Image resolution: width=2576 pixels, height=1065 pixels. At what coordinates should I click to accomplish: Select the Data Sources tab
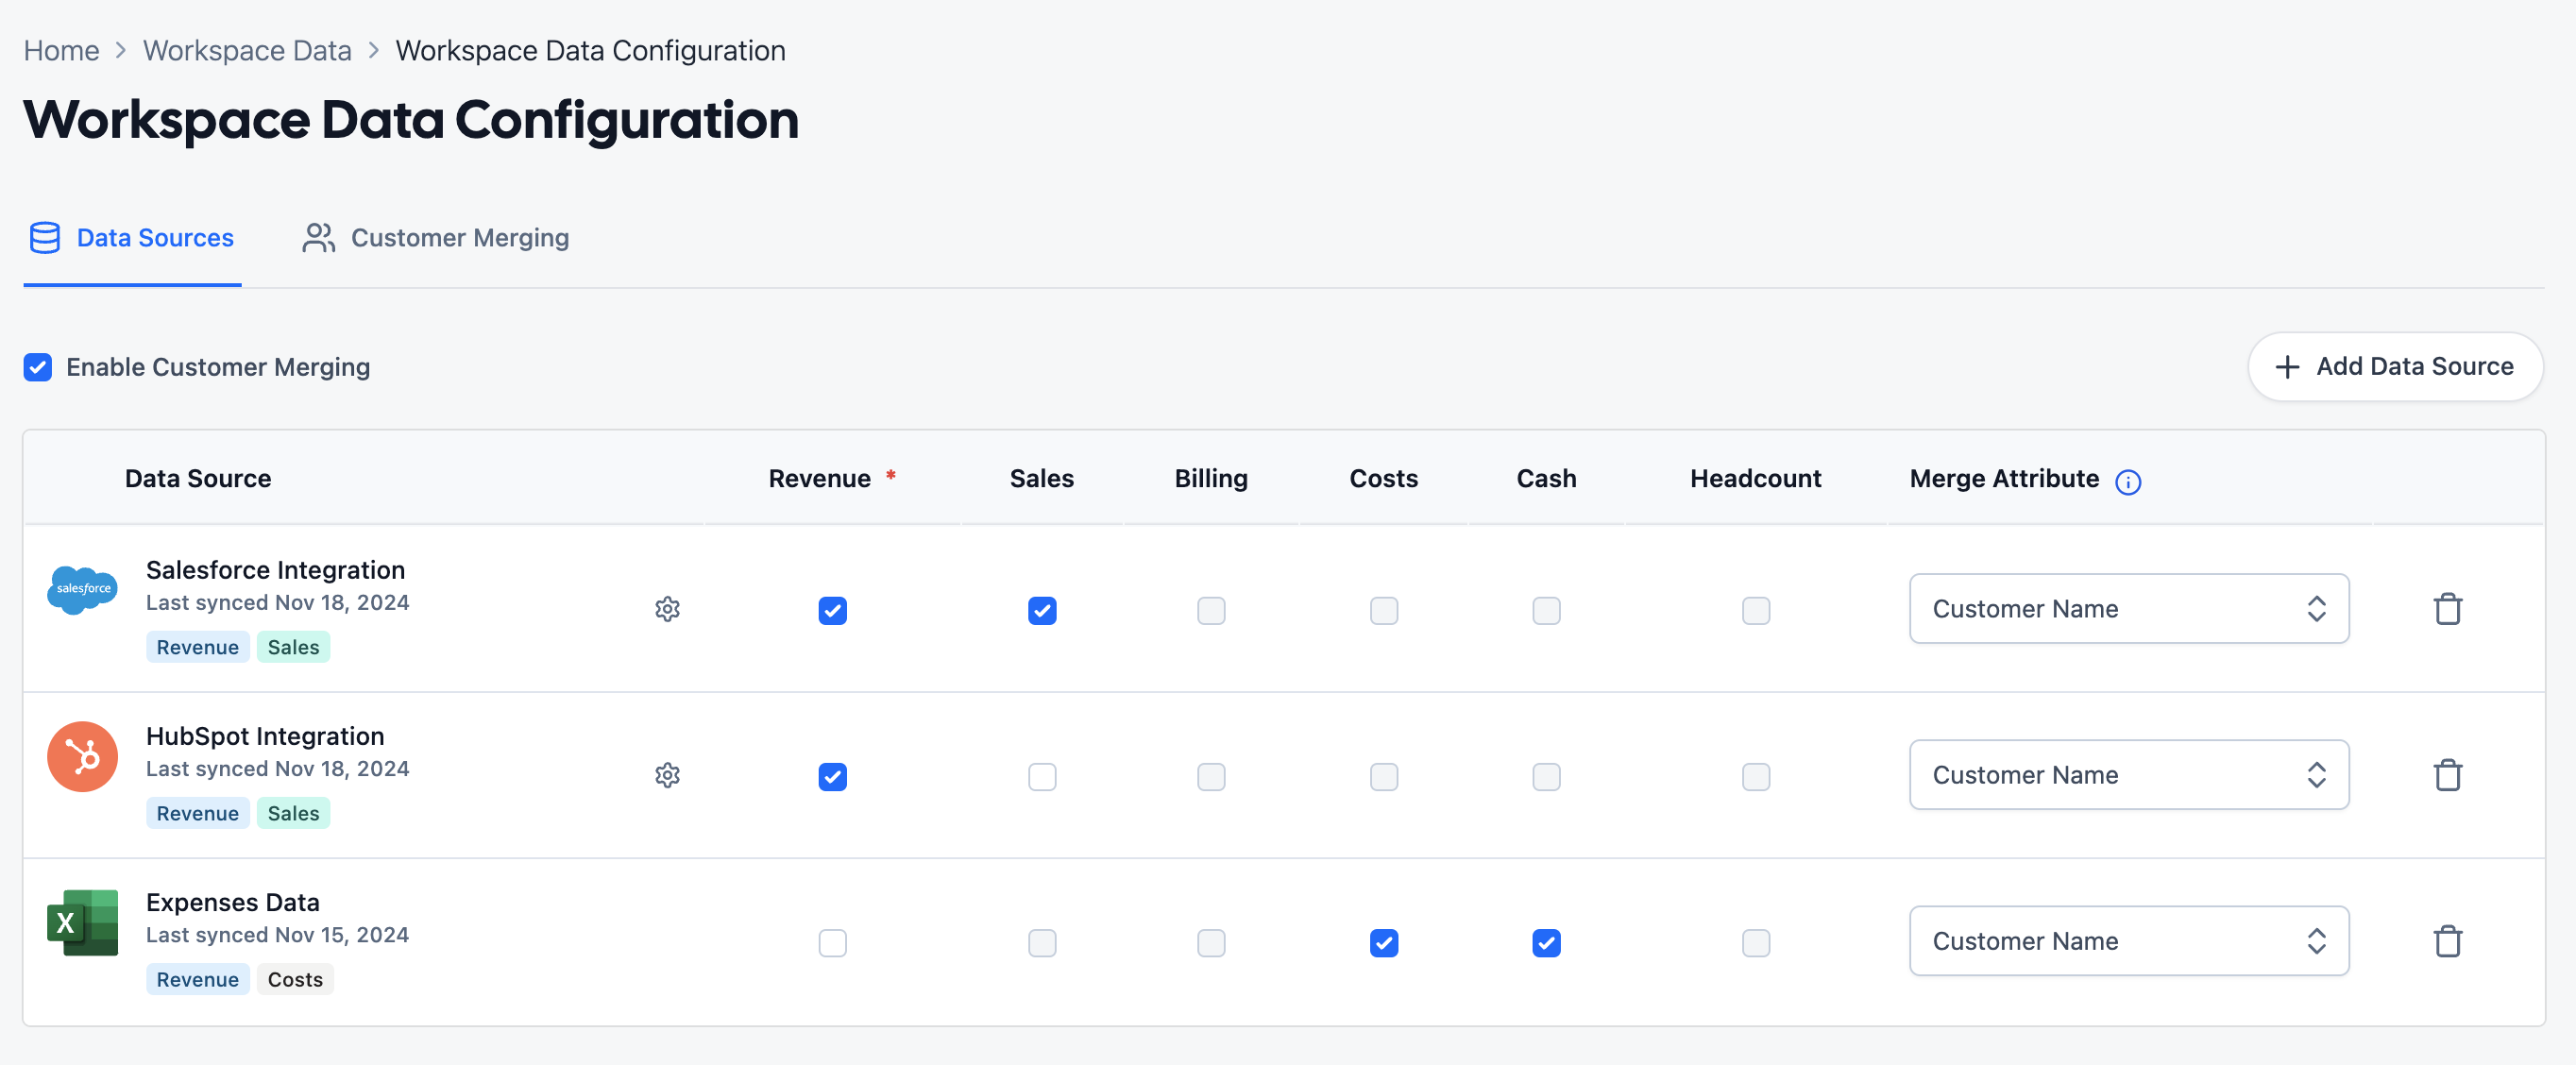tap(132, 238)
